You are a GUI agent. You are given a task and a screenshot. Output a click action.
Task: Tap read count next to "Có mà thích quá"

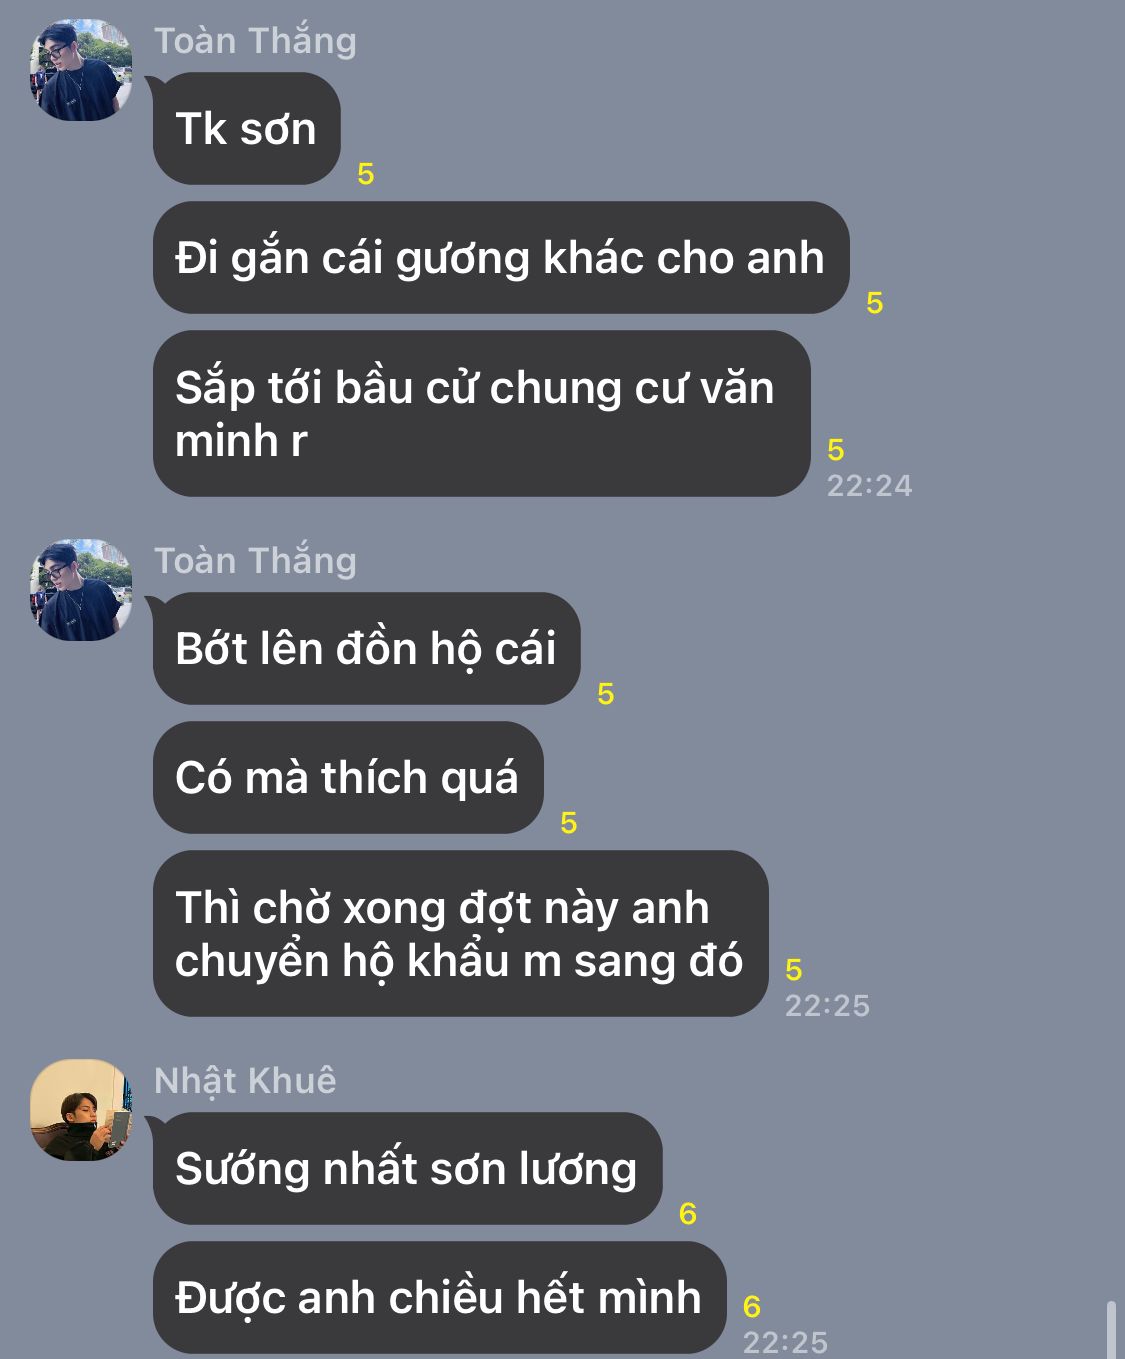[x=569, y=823]
